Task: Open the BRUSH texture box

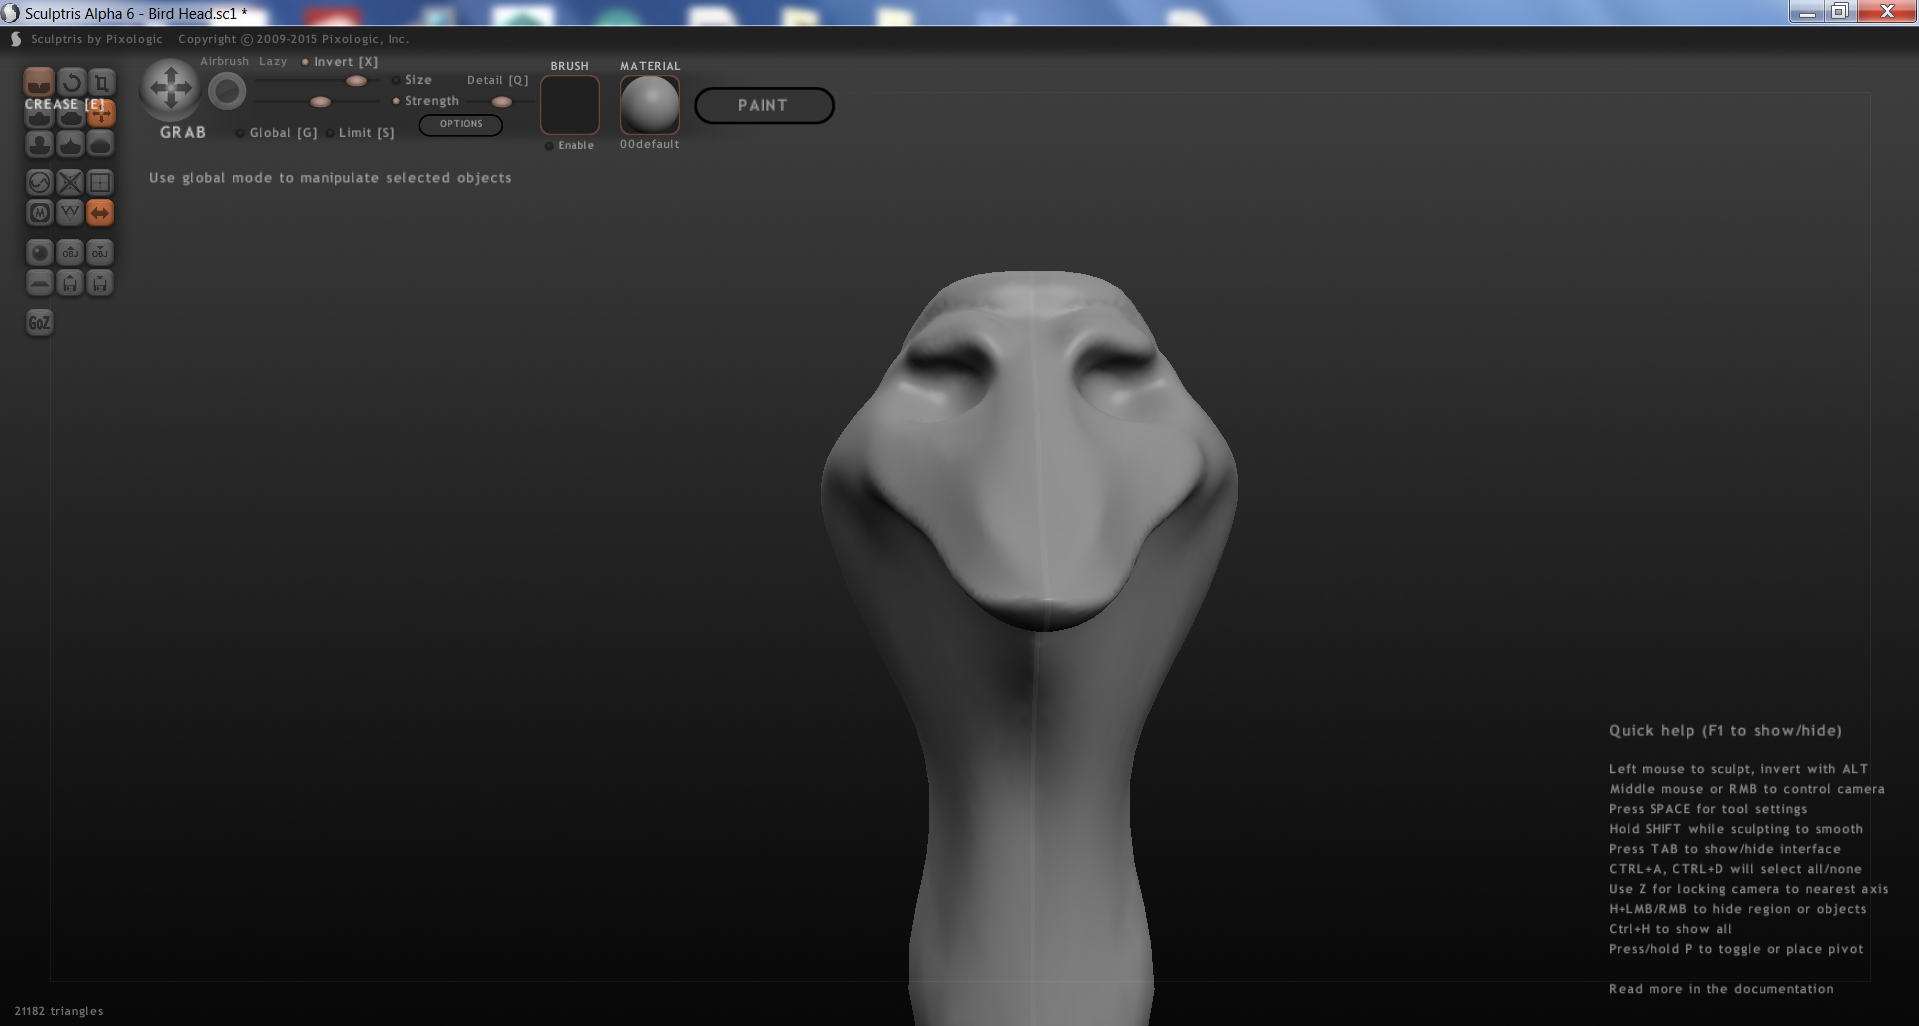Action: click(570, 105)
